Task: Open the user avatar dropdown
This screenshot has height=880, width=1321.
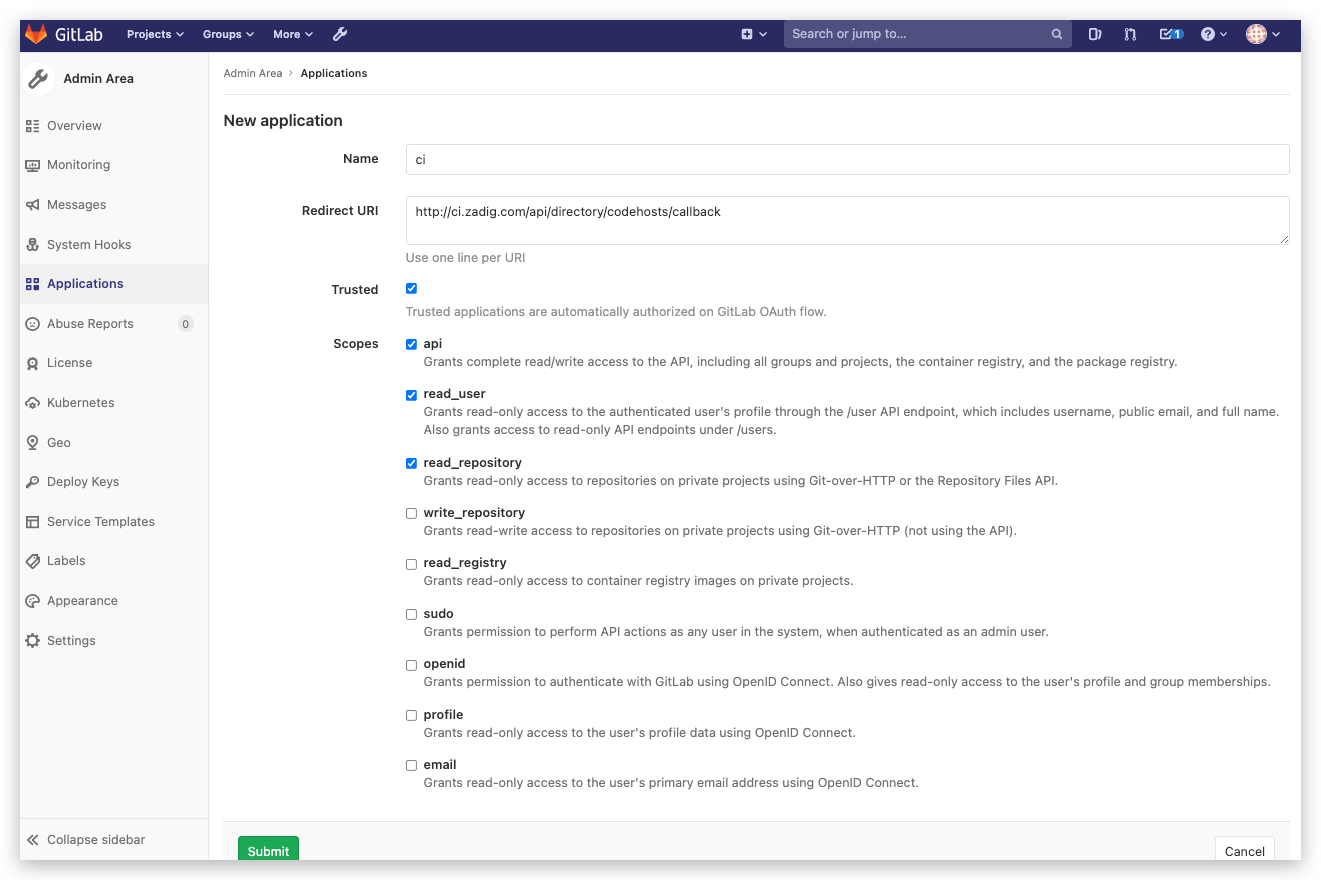Action: click(x=1262, y=33)
